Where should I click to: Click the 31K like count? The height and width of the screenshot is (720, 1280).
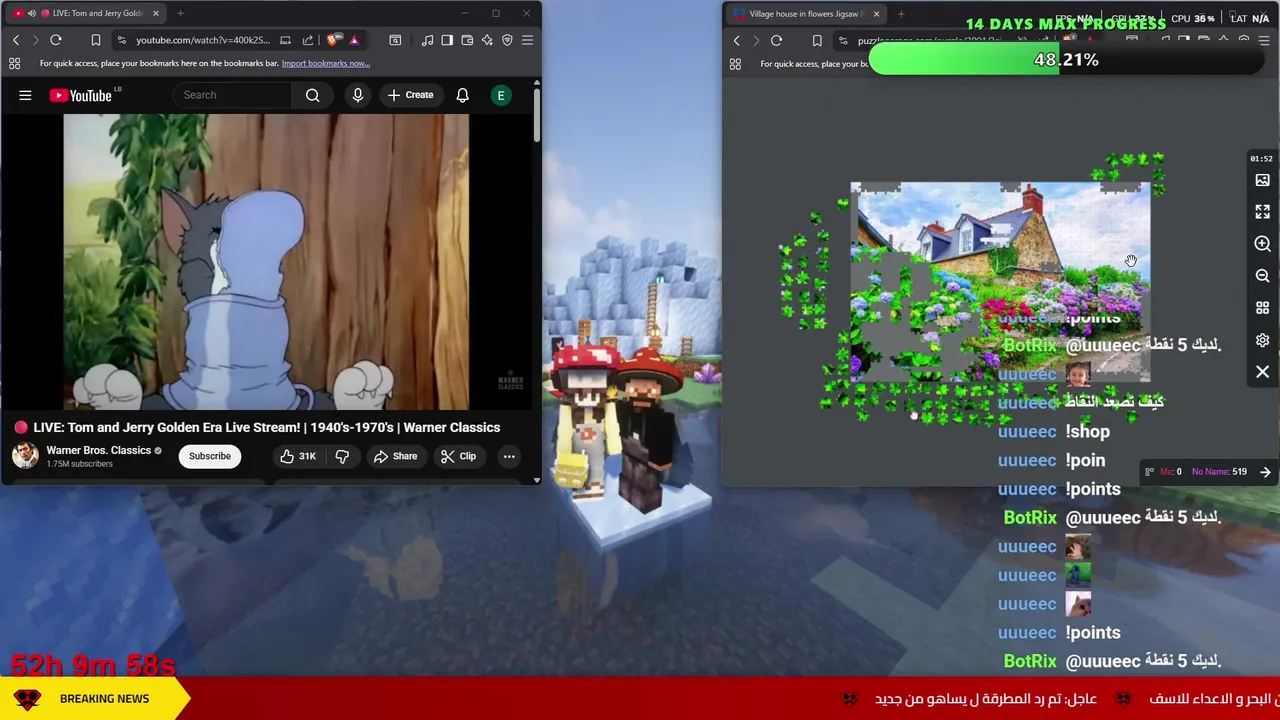(x=307, y=456)
